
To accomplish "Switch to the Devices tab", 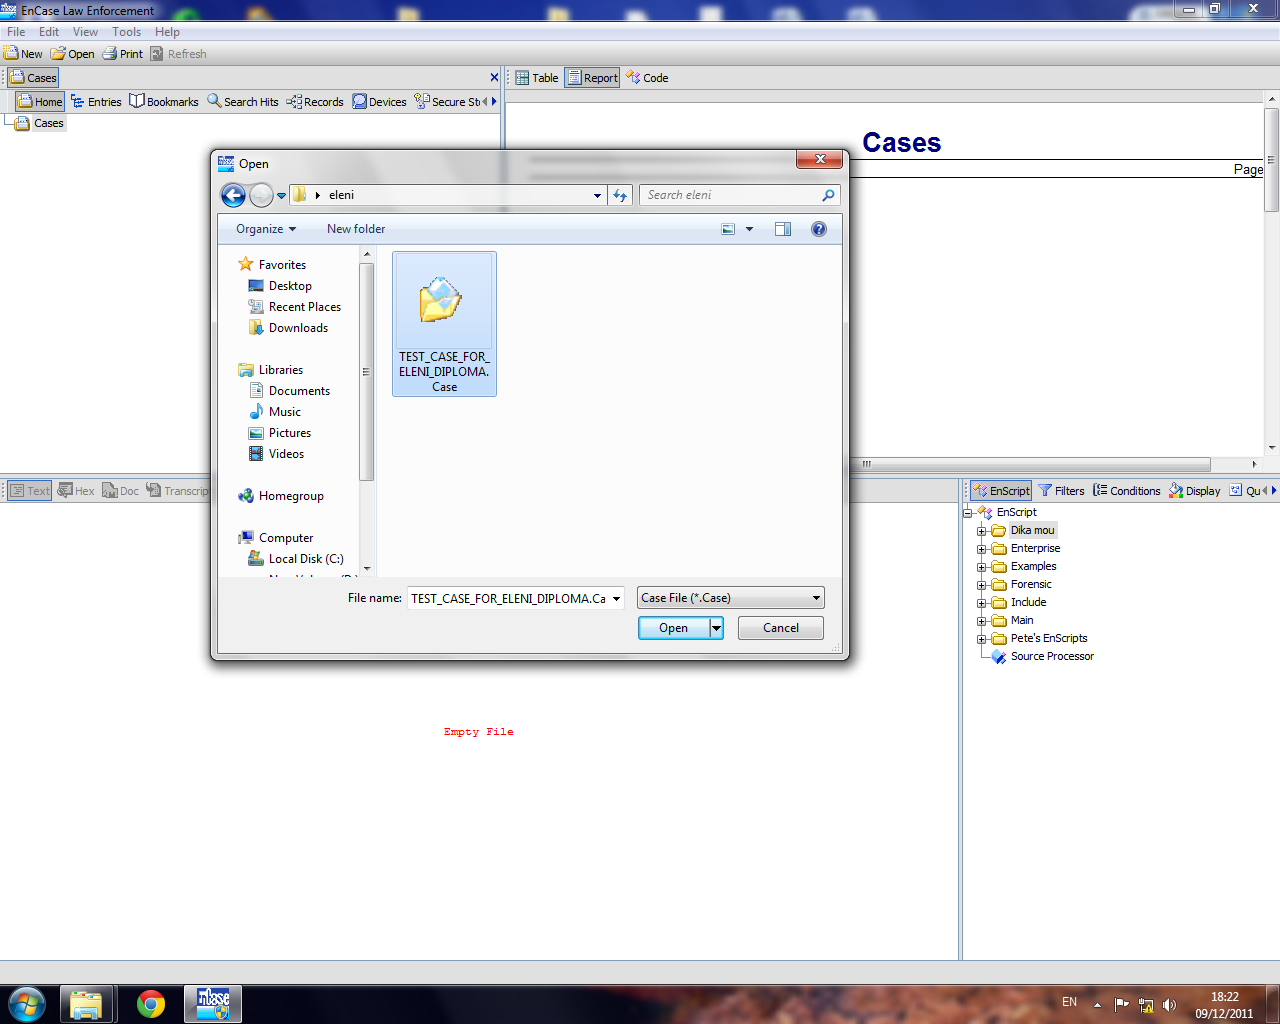I will (379, 102).
